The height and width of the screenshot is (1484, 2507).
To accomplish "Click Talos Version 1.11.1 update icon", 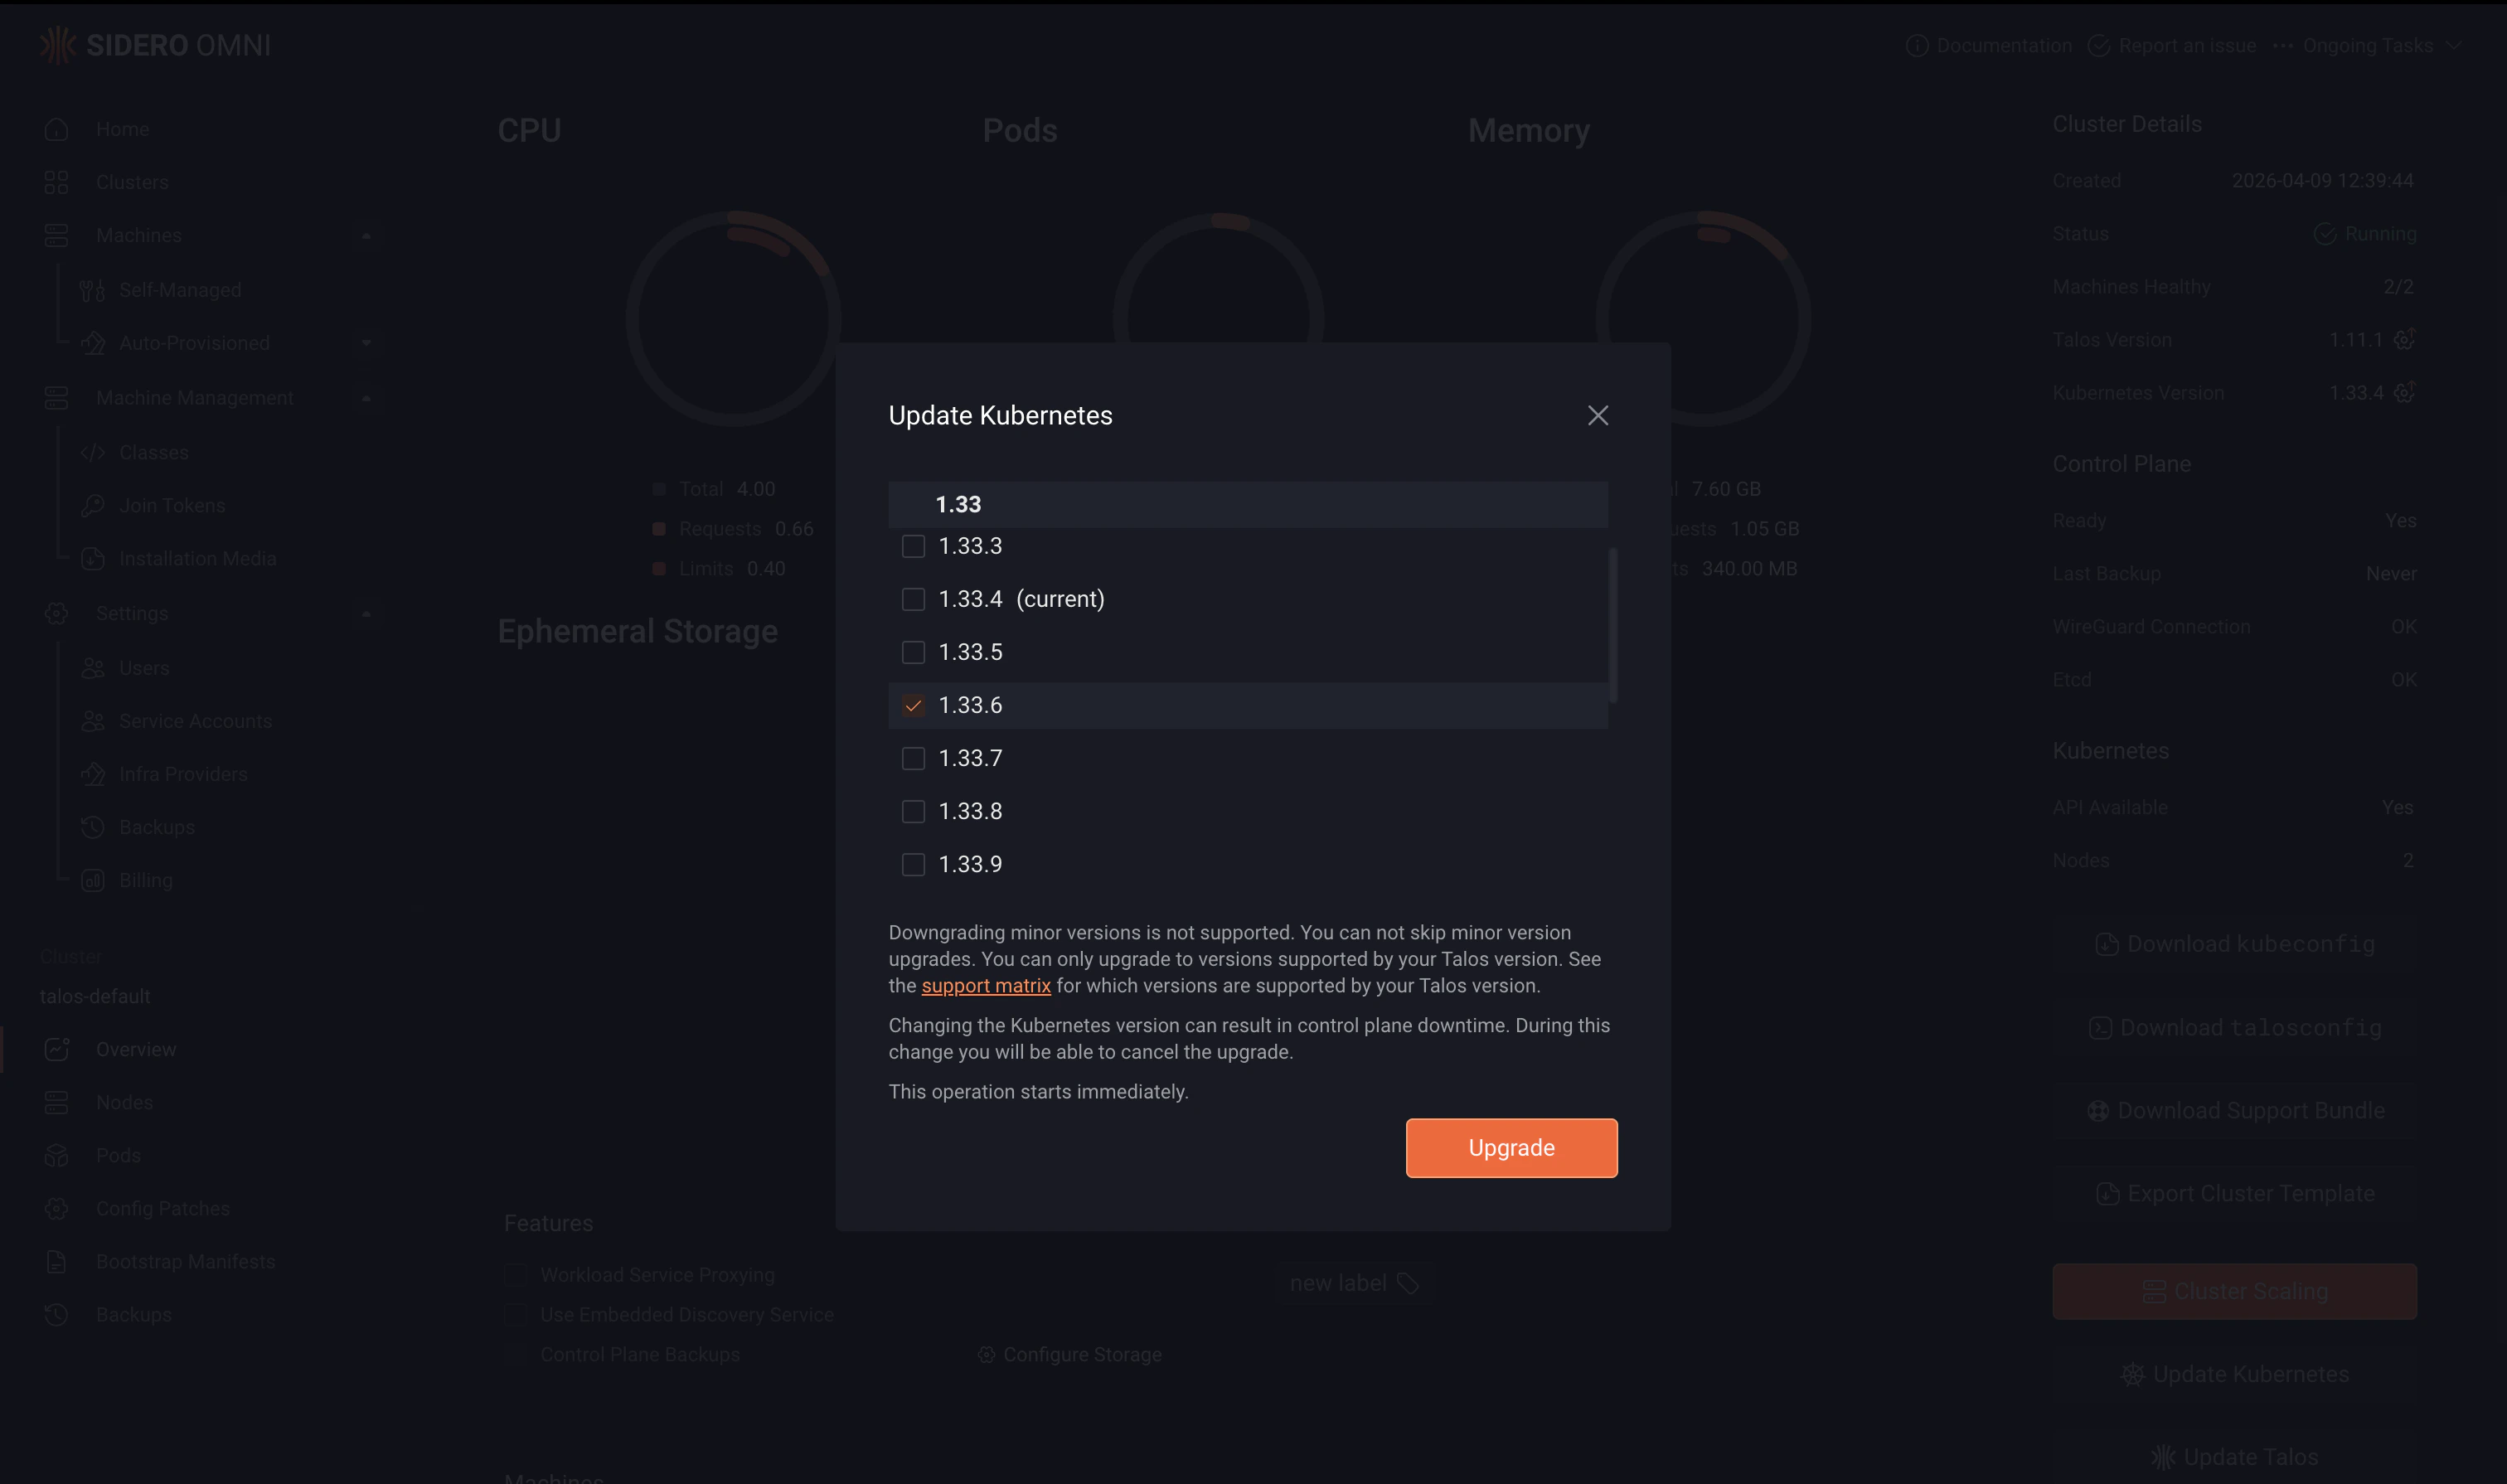I will 2405,339.
